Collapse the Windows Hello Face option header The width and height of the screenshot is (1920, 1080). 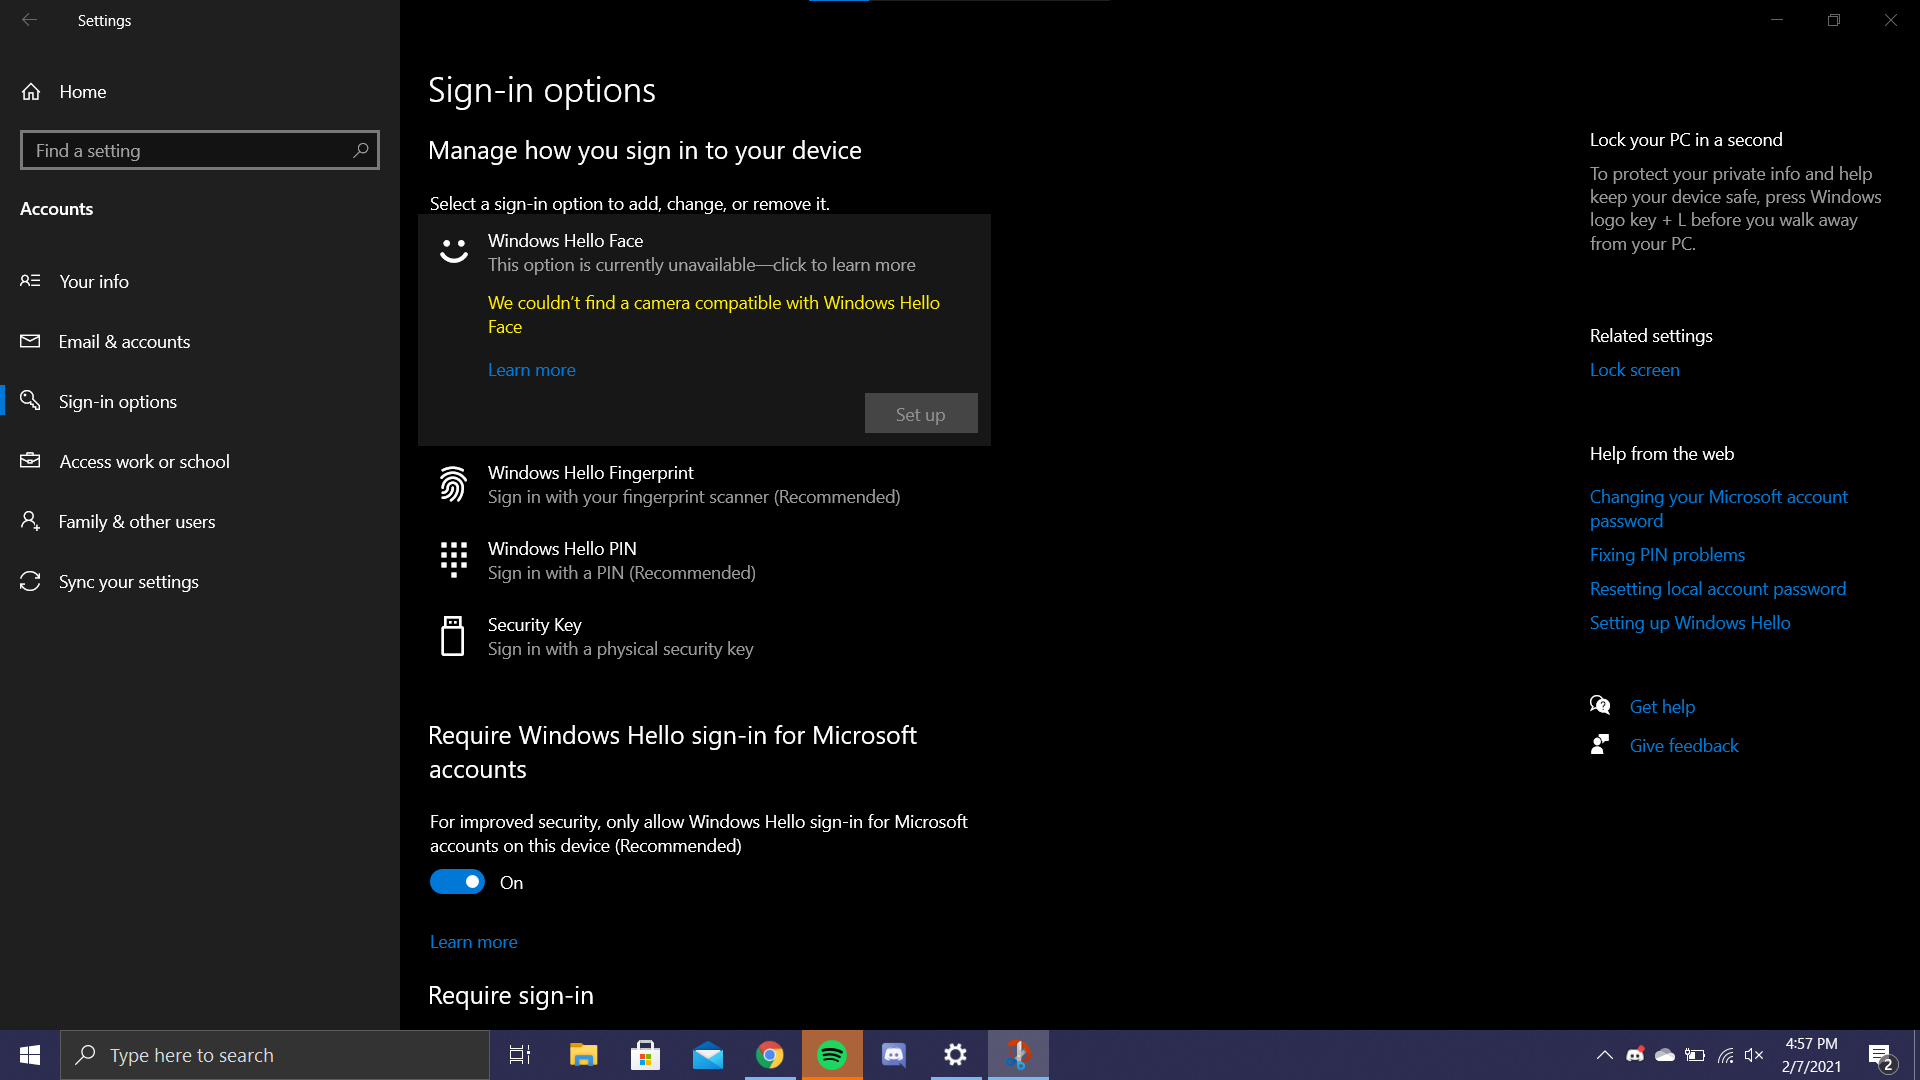click(x=704, y=252)
